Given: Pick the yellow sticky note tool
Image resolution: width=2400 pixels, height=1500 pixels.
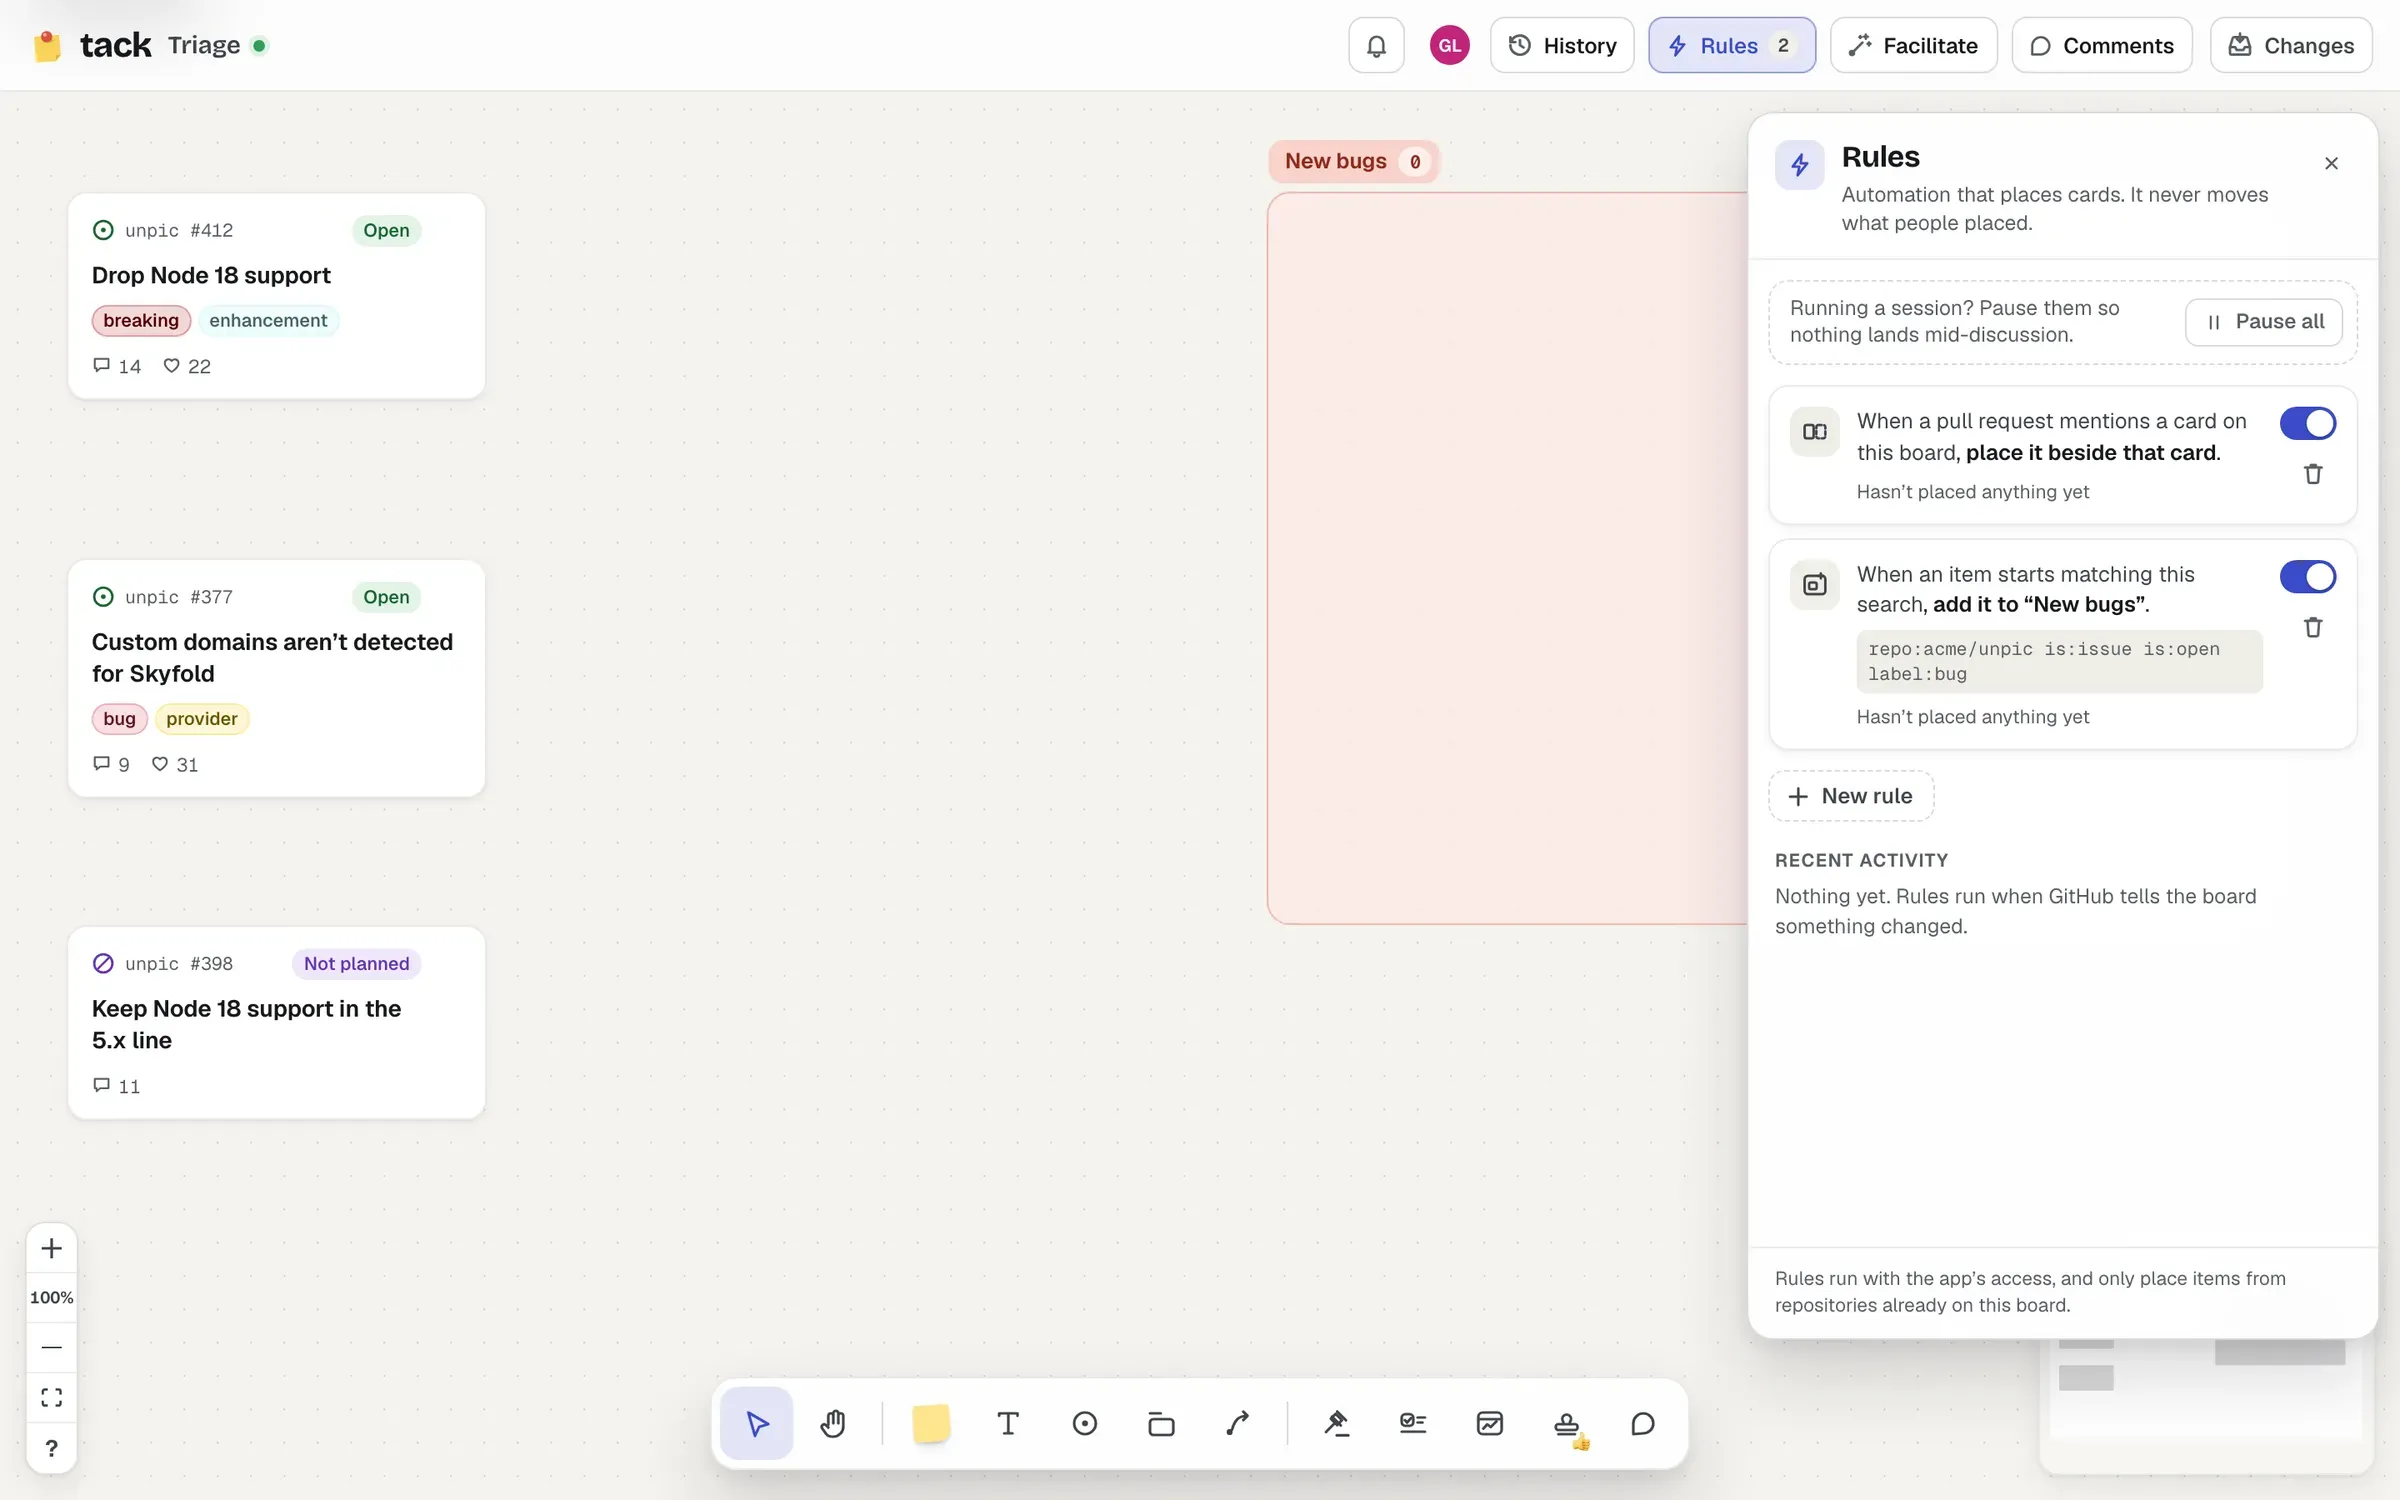Looking at the screenshot, I should click(x=931, y=1423).
